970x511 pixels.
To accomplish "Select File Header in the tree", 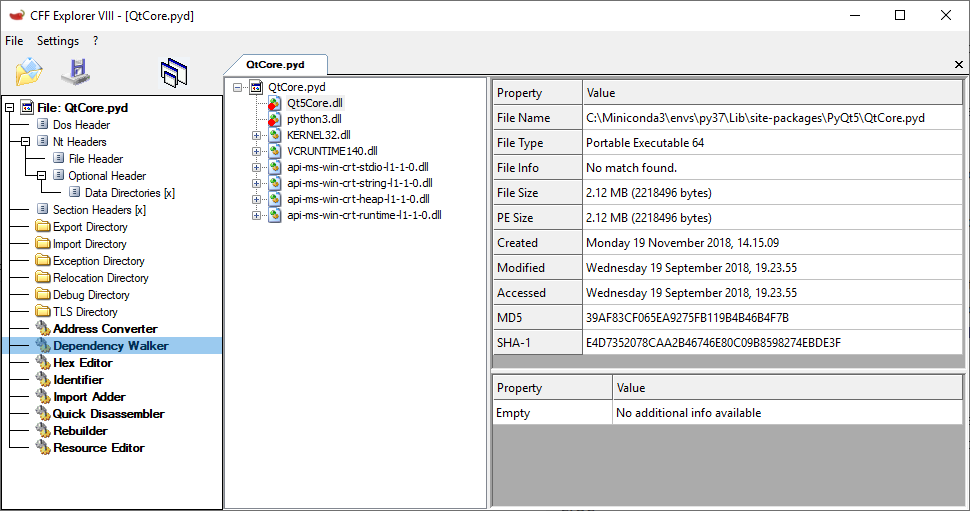I will [x=96, y=159].
